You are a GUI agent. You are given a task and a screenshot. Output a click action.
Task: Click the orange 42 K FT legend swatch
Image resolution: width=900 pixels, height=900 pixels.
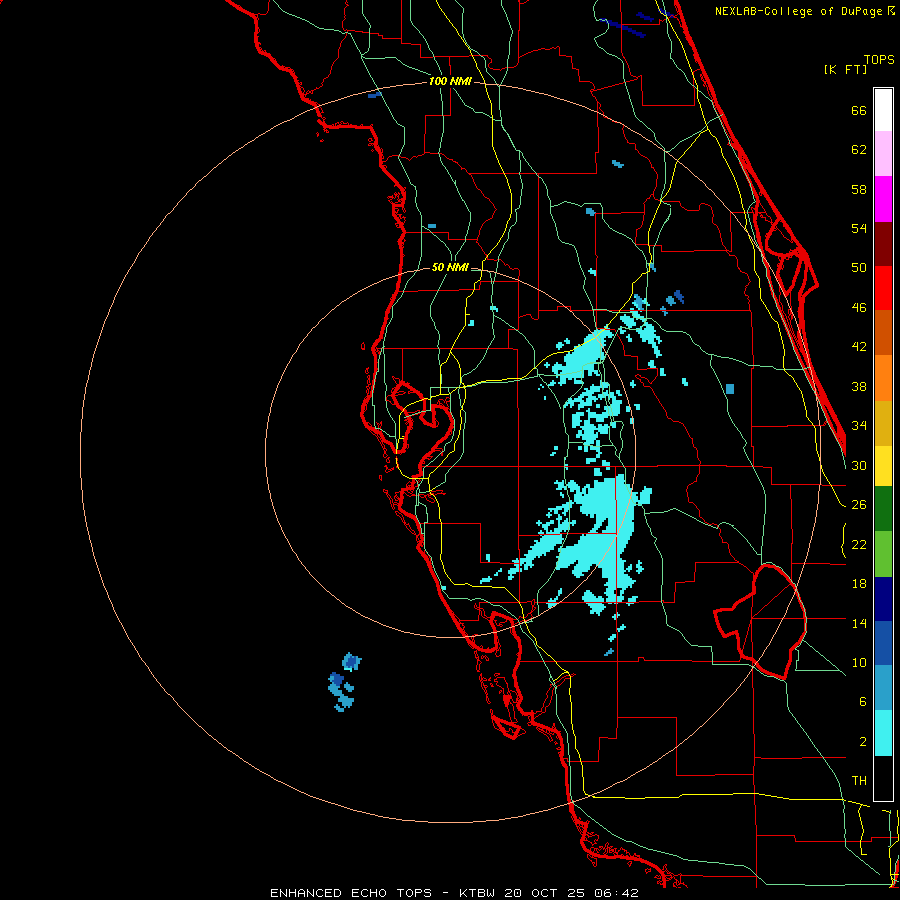pos(883,378)
